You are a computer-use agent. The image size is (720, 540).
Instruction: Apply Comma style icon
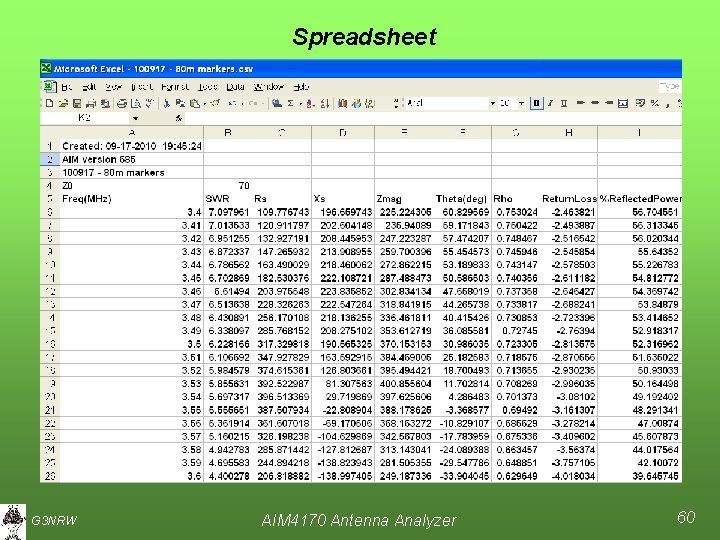coord(667,104)
